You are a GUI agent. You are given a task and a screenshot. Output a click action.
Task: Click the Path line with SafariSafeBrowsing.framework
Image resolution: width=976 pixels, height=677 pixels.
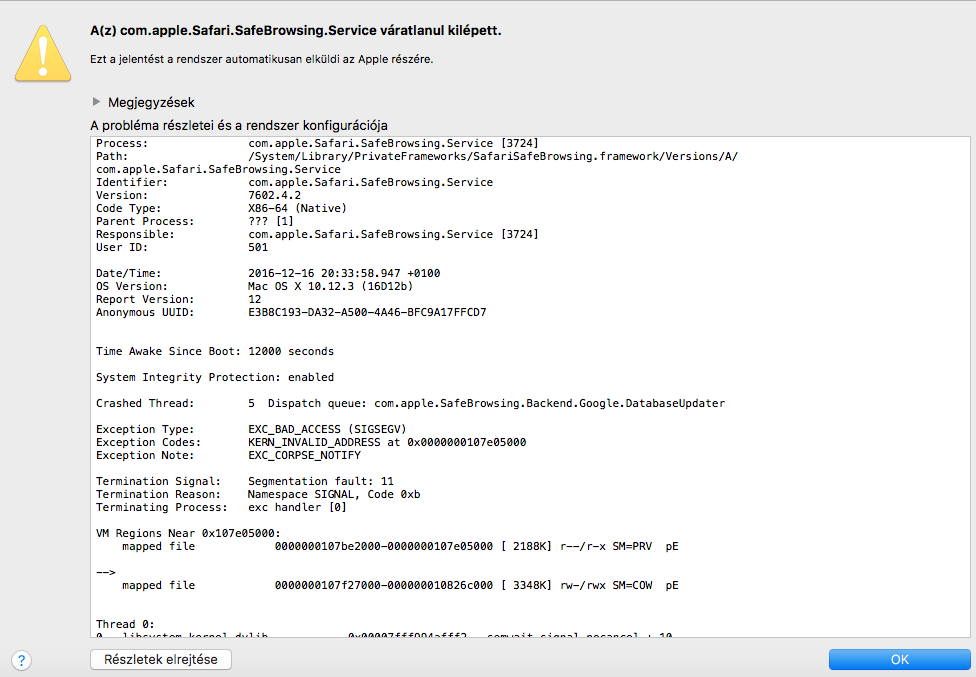click(417, 156)
